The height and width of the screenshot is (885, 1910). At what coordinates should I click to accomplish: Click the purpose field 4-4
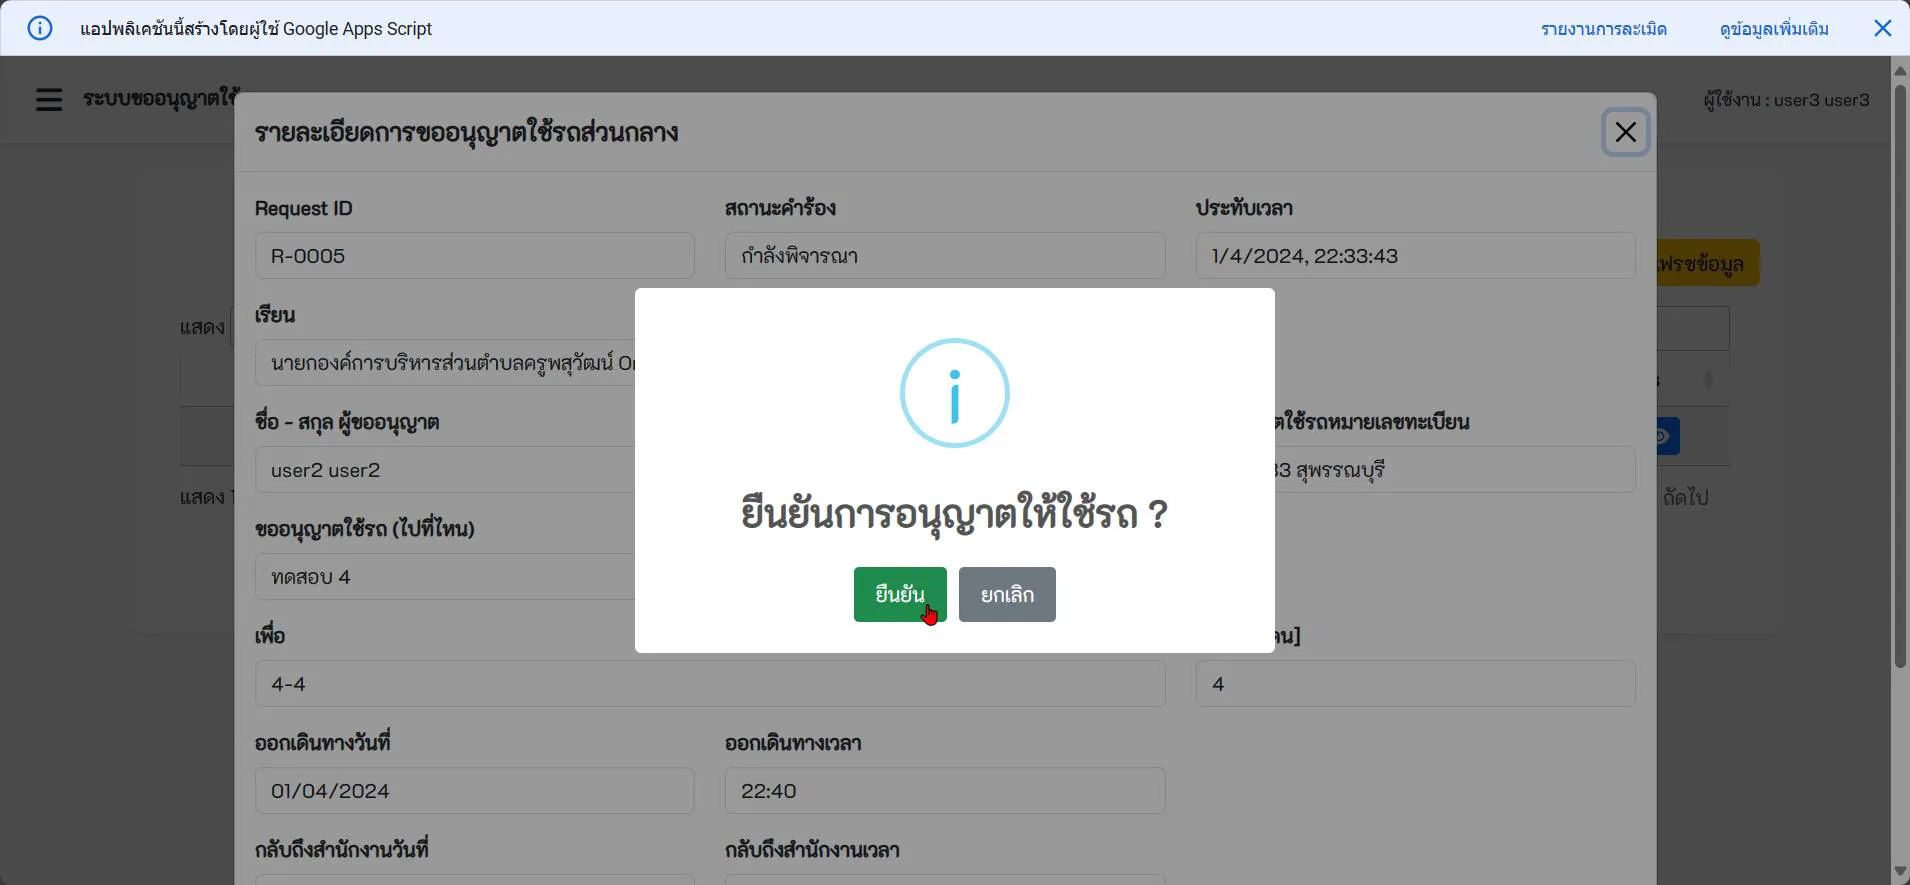coord(710,684)
